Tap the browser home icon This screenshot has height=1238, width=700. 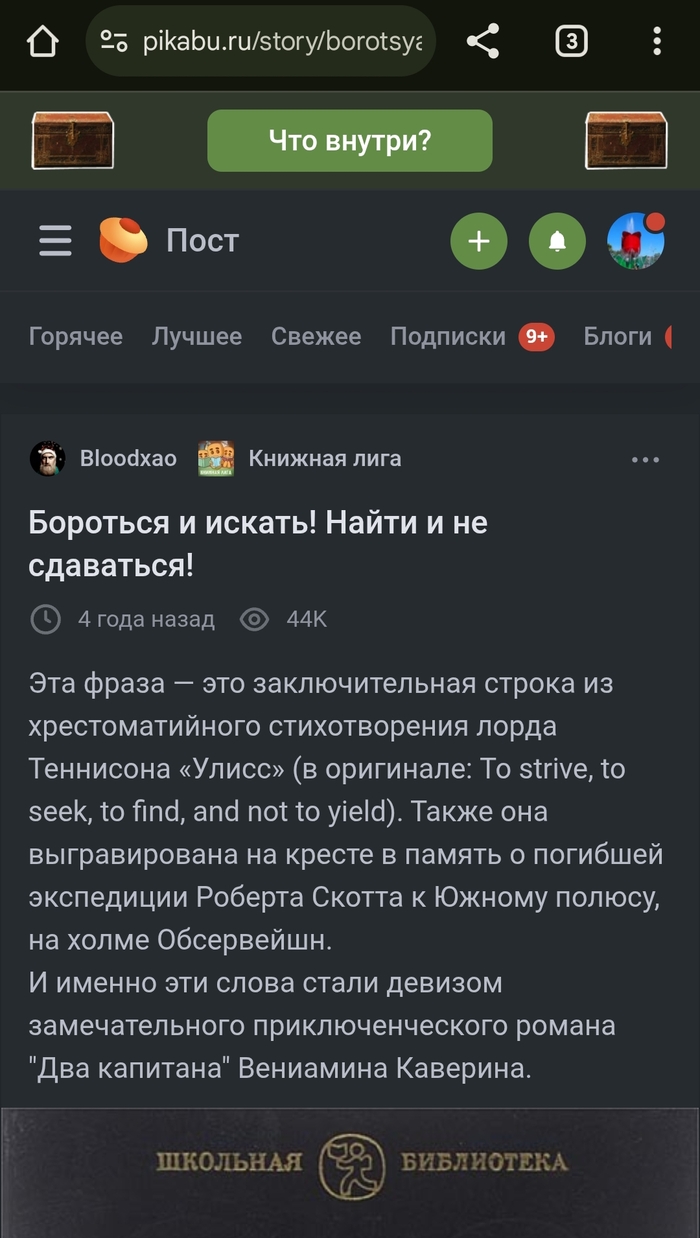(42, 42)
